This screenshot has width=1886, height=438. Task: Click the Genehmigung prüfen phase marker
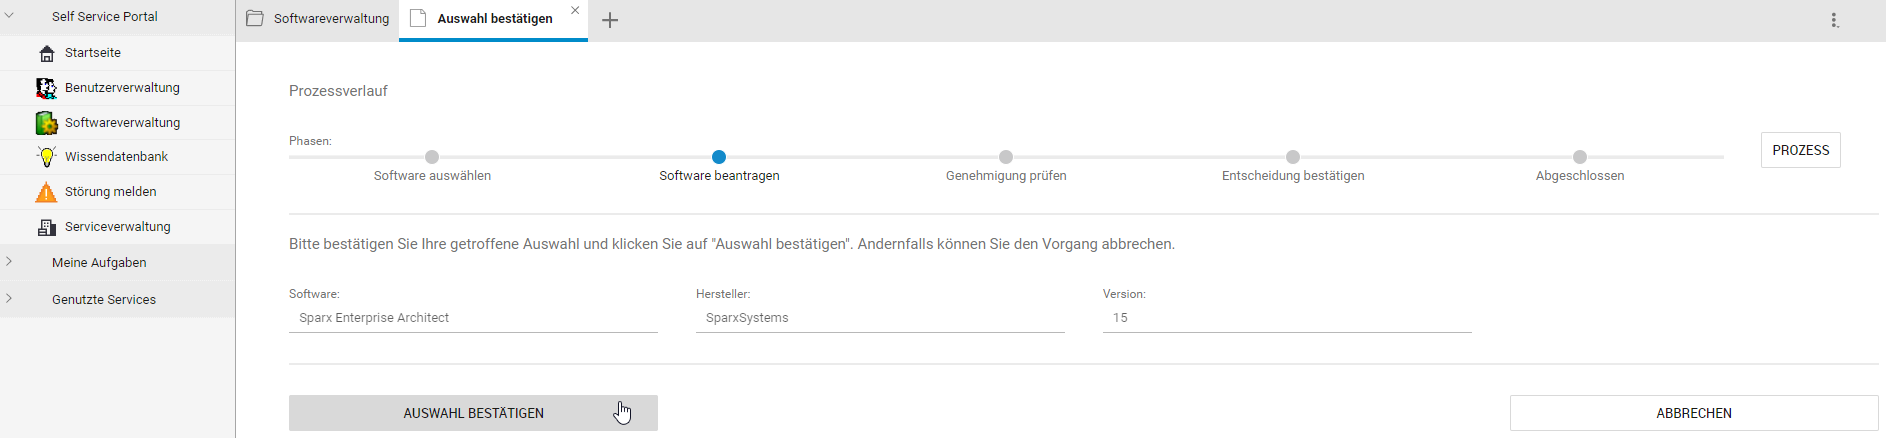[1006, 157]
